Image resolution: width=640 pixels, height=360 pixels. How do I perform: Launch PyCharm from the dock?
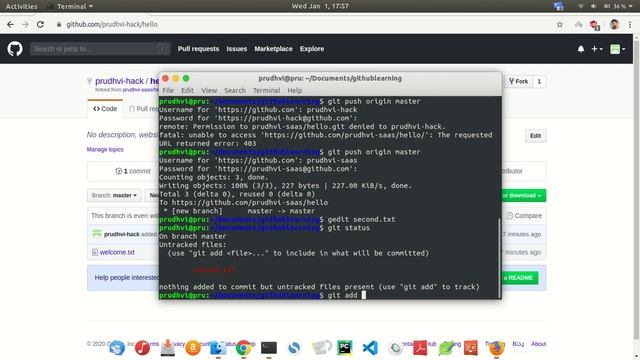344,348
